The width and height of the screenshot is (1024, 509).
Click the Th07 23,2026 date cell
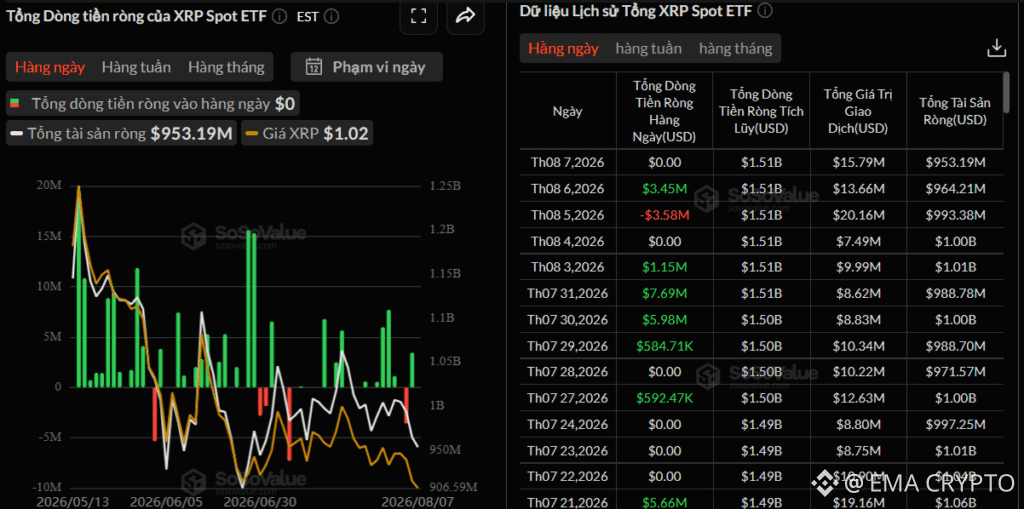(568, 450)
